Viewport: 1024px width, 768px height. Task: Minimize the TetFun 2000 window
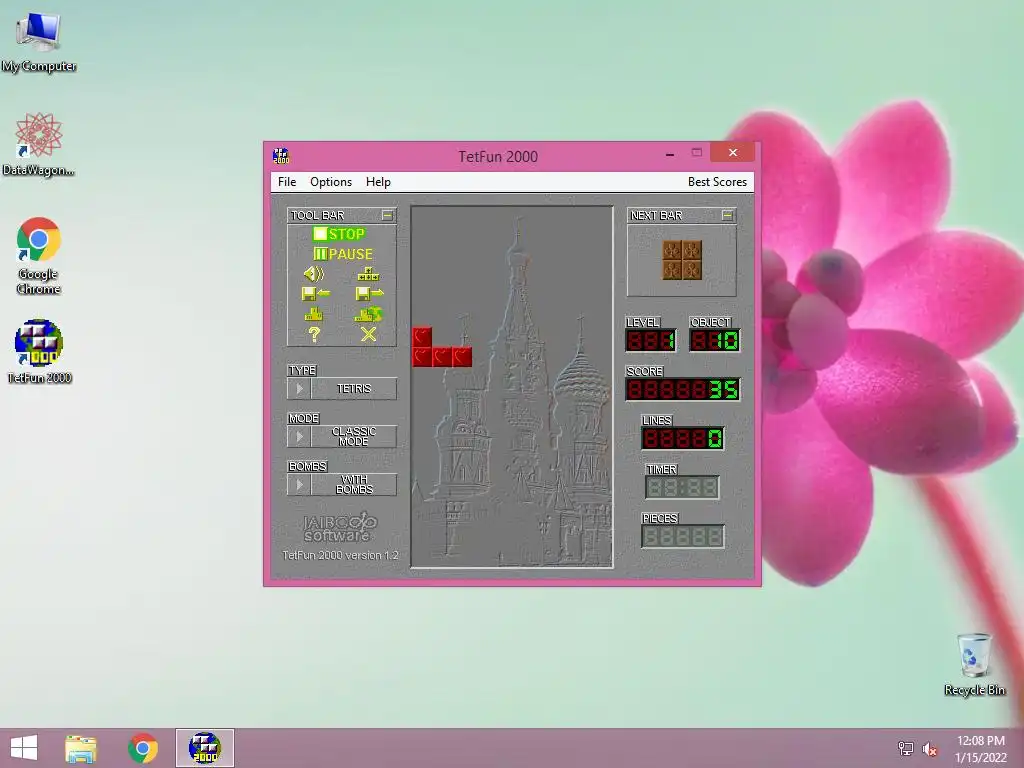click(x=670, y=153)
